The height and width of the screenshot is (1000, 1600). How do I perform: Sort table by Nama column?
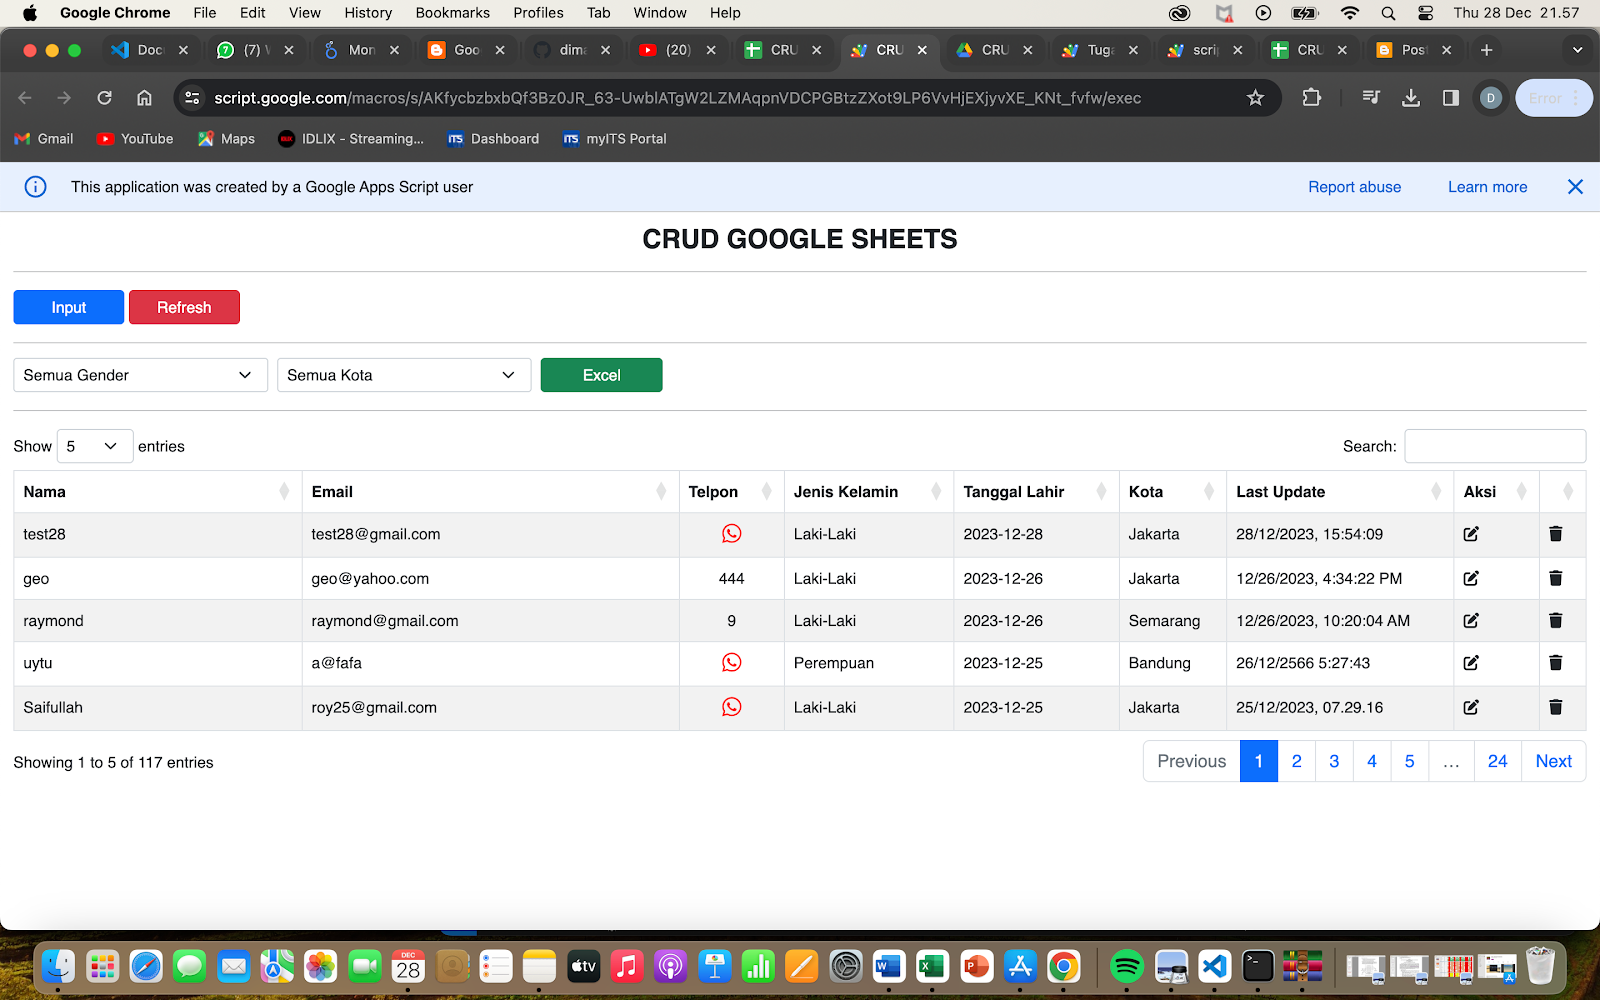[158, 492]
